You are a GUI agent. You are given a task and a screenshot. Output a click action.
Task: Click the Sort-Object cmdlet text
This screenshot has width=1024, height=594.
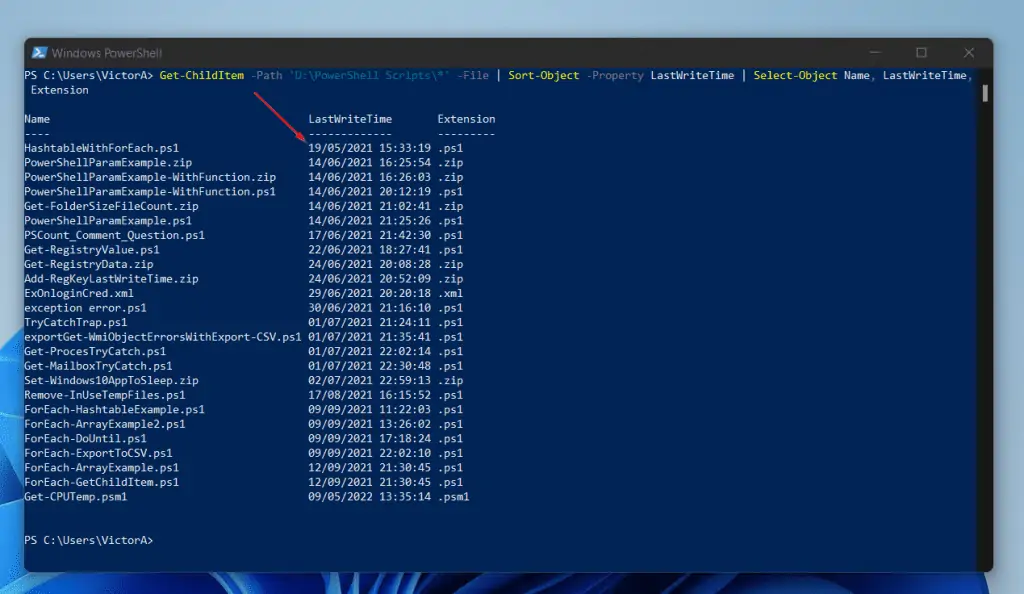pyautogui.click(x=543, y=75)
